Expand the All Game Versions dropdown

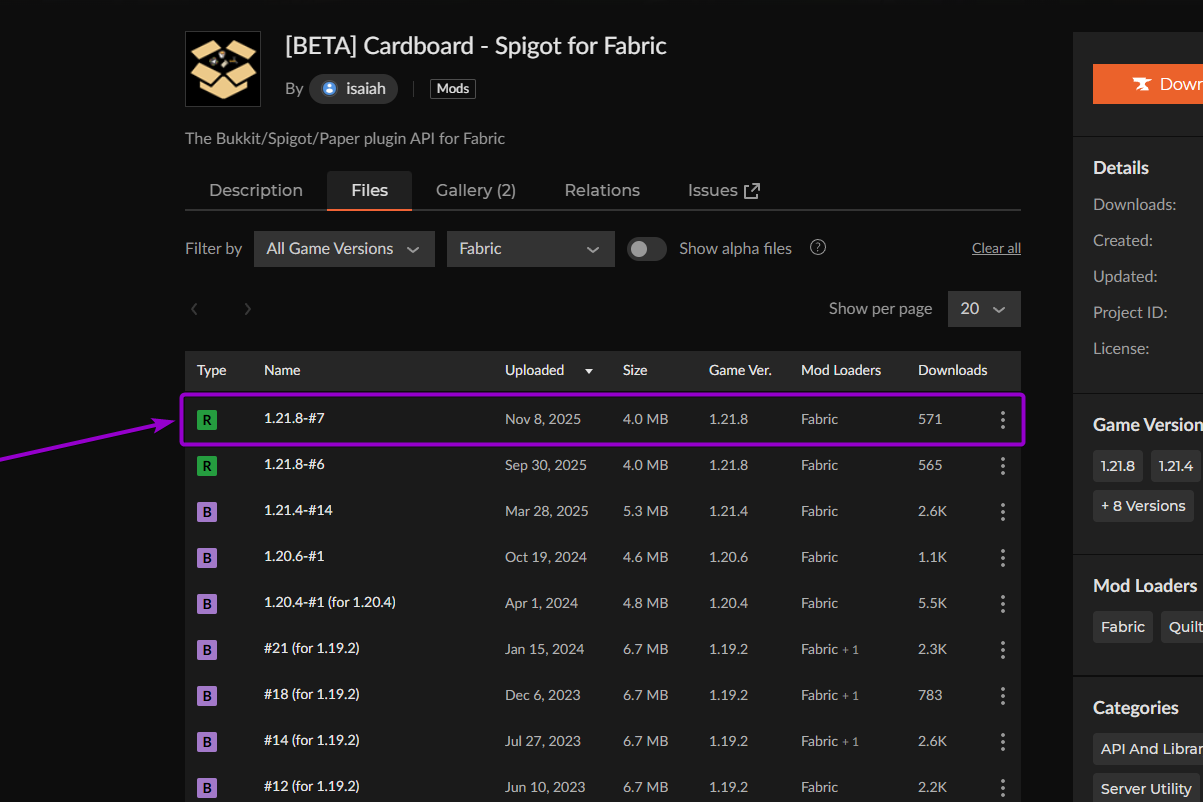click(344, 249)
